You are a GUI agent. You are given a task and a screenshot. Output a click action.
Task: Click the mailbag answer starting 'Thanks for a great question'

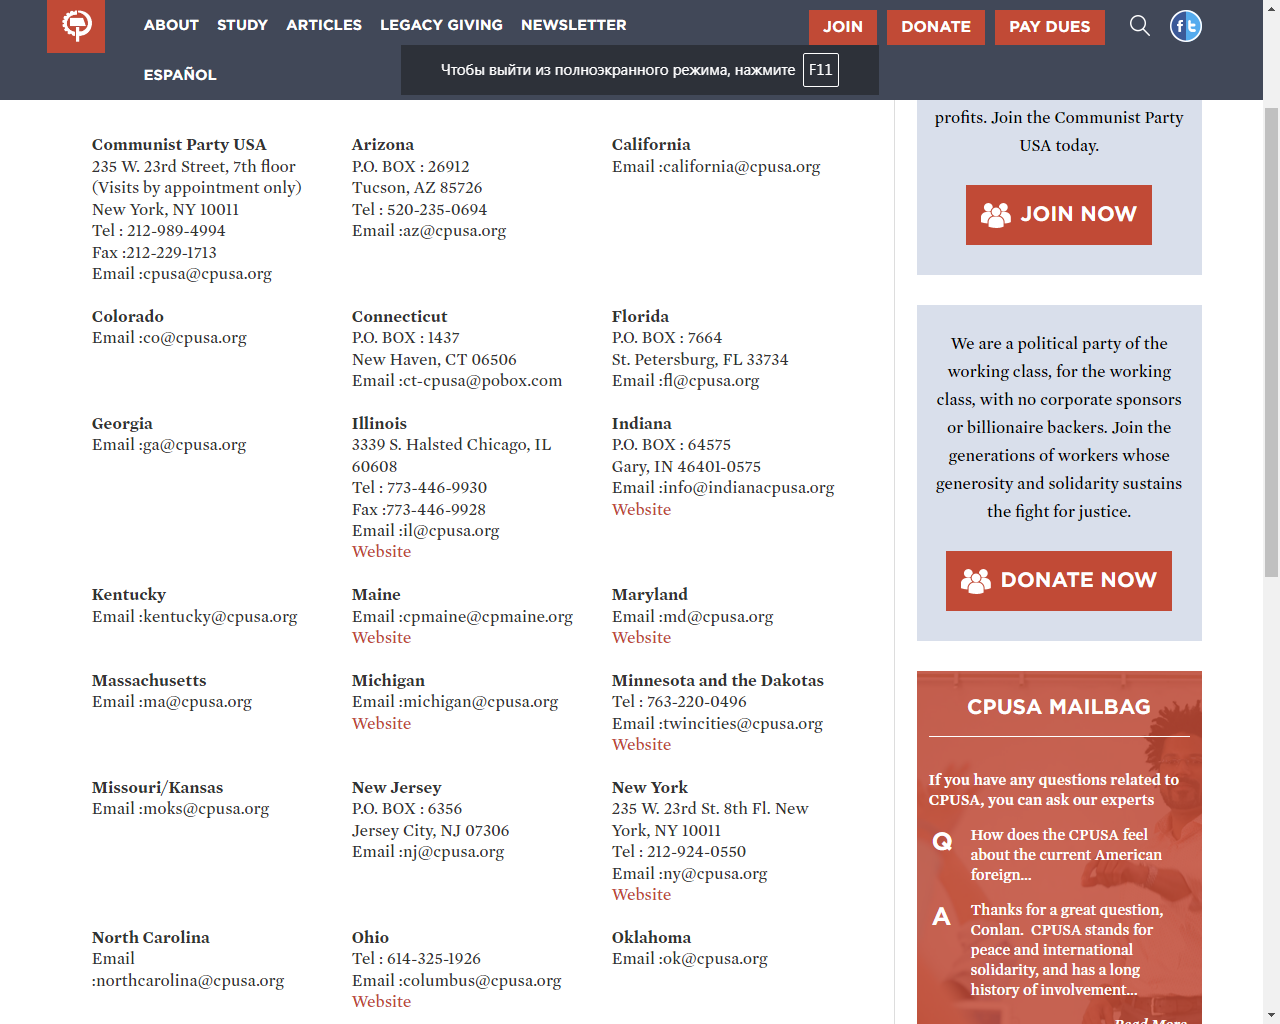point(1067,950)
